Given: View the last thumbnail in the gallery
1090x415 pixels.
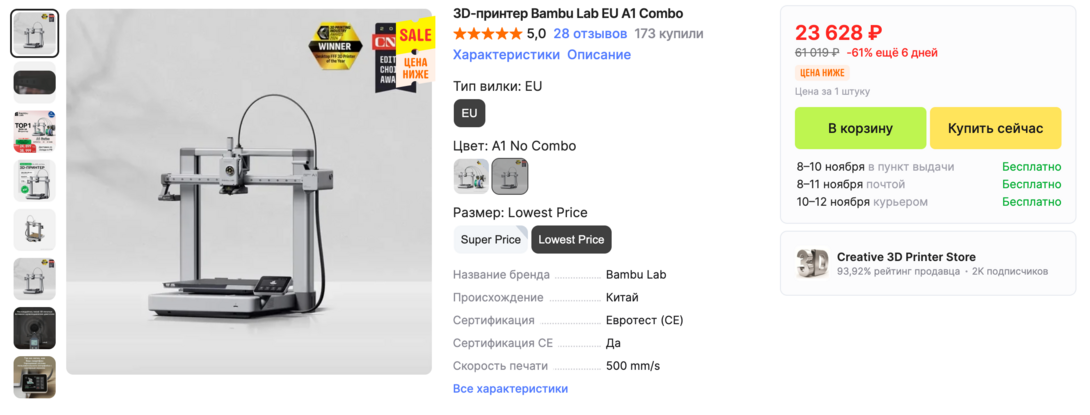Looking at the screenshot, I should click(35, 377).
